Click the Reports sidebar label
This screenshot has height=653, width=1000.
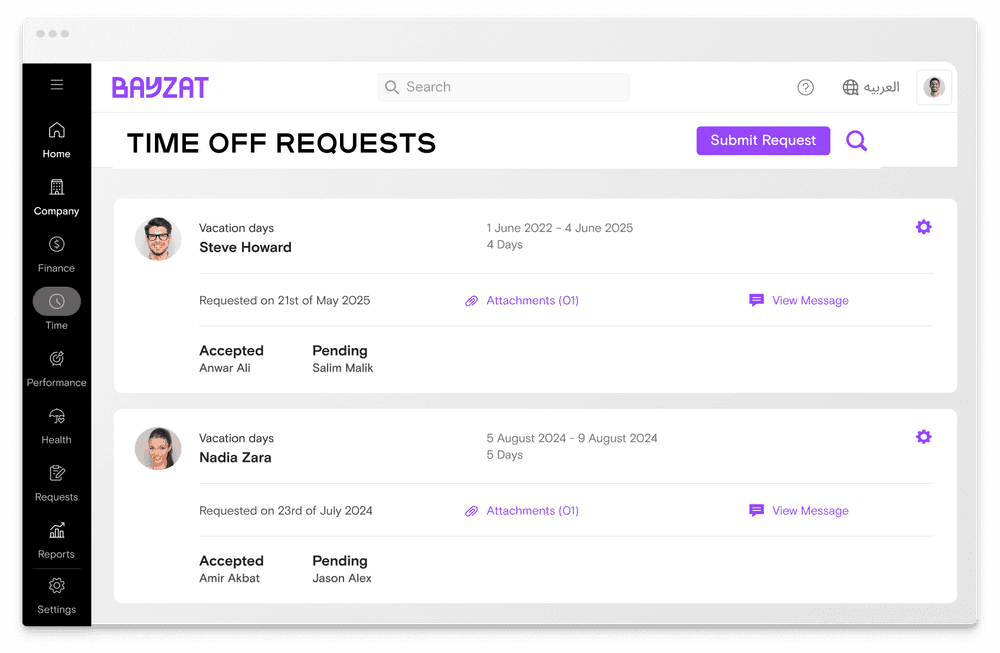(x=57, y=554)
